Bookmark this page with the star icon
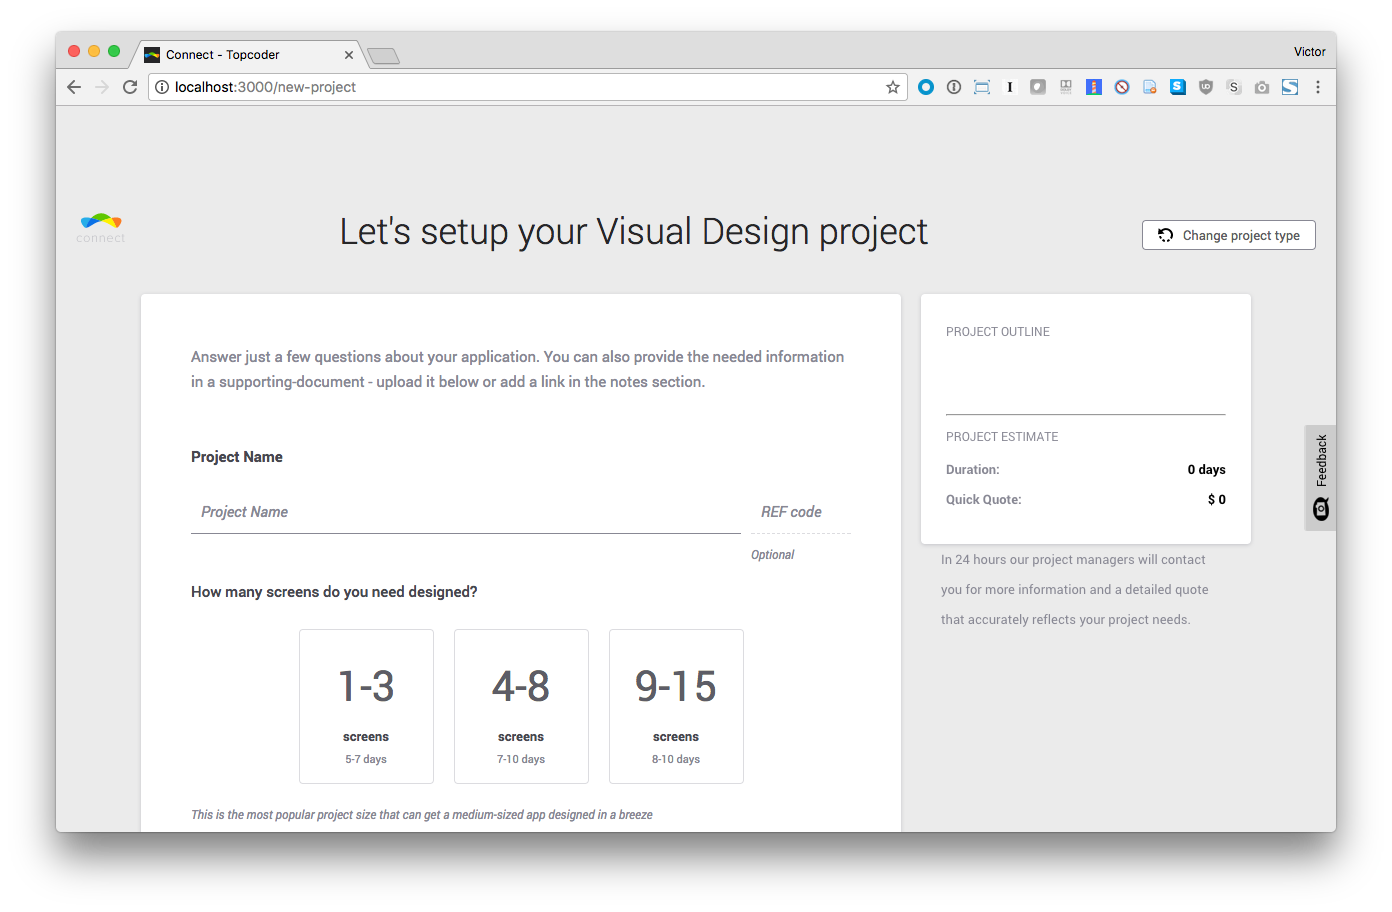The width and height of the screenshot is (1392, 912). (893, 87)
